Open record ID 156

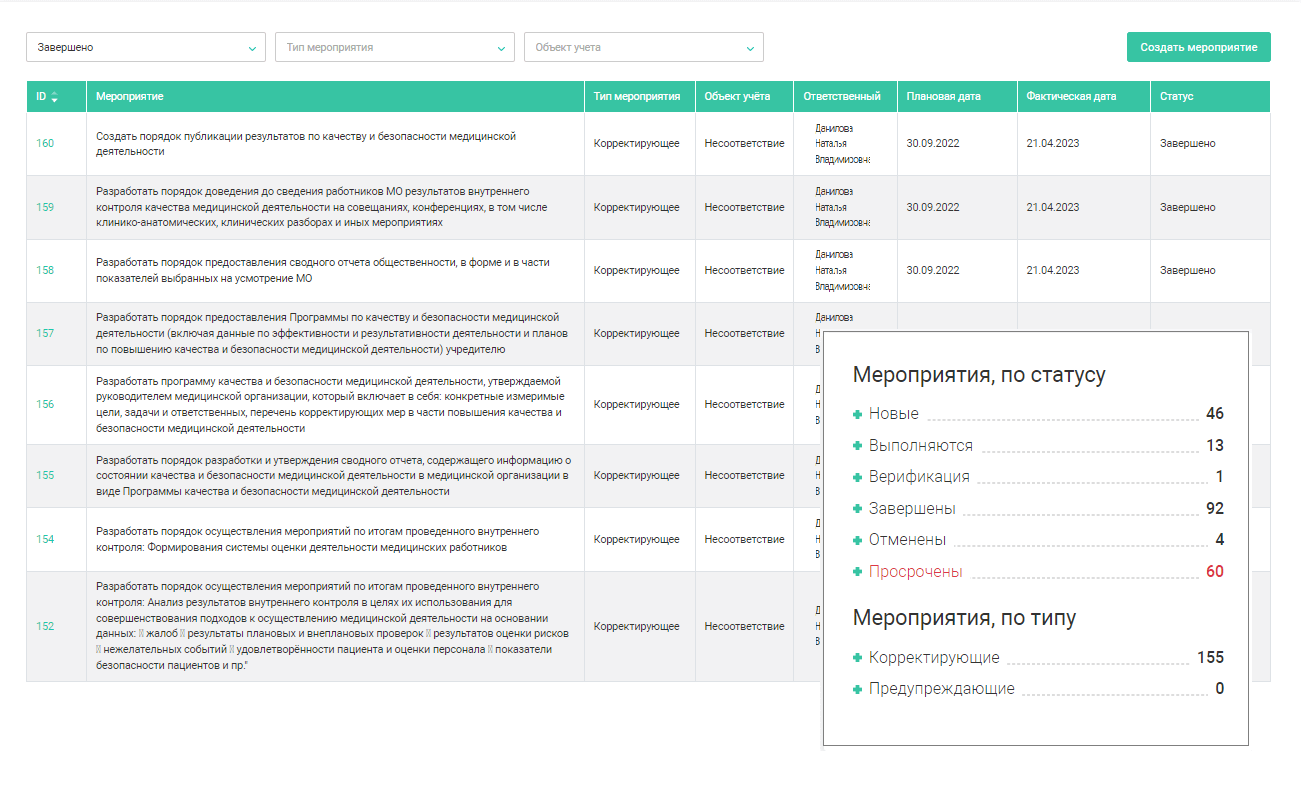[x=45, y=404]
